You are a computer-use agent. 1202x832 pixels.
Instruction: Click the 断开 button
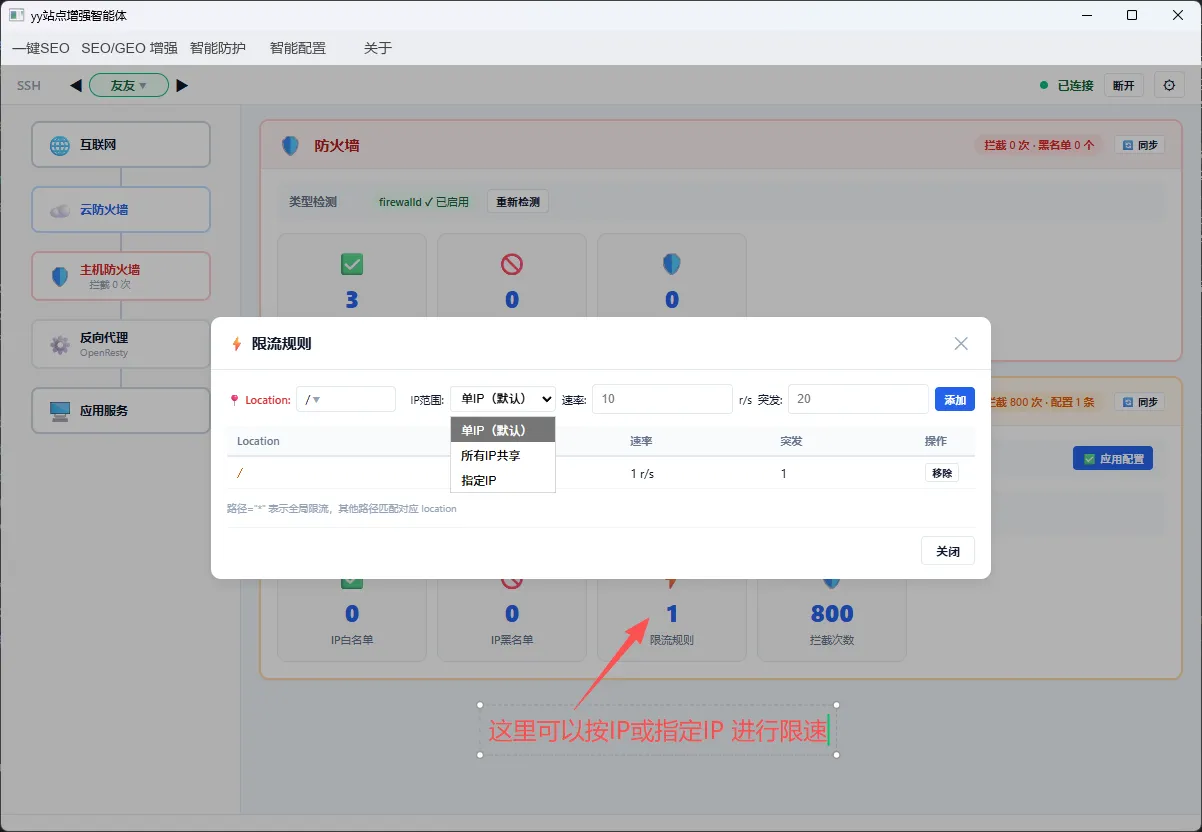[x=1124, y=86]
